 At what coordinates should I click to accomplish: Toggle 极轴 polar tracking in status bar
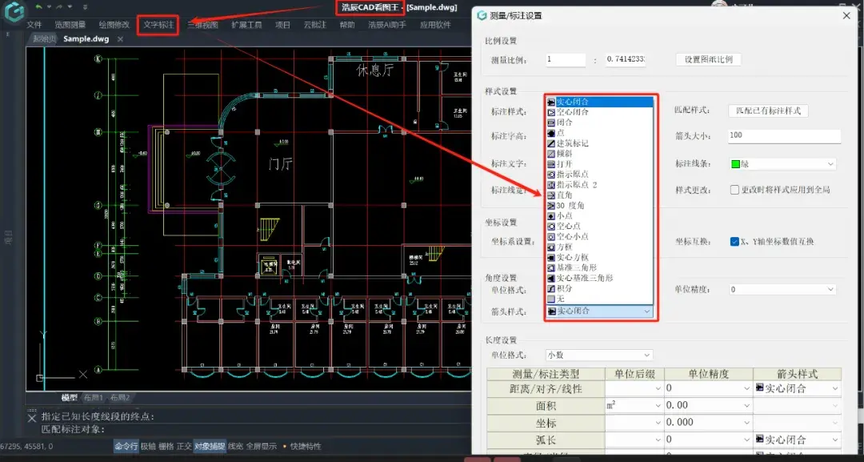148,446
